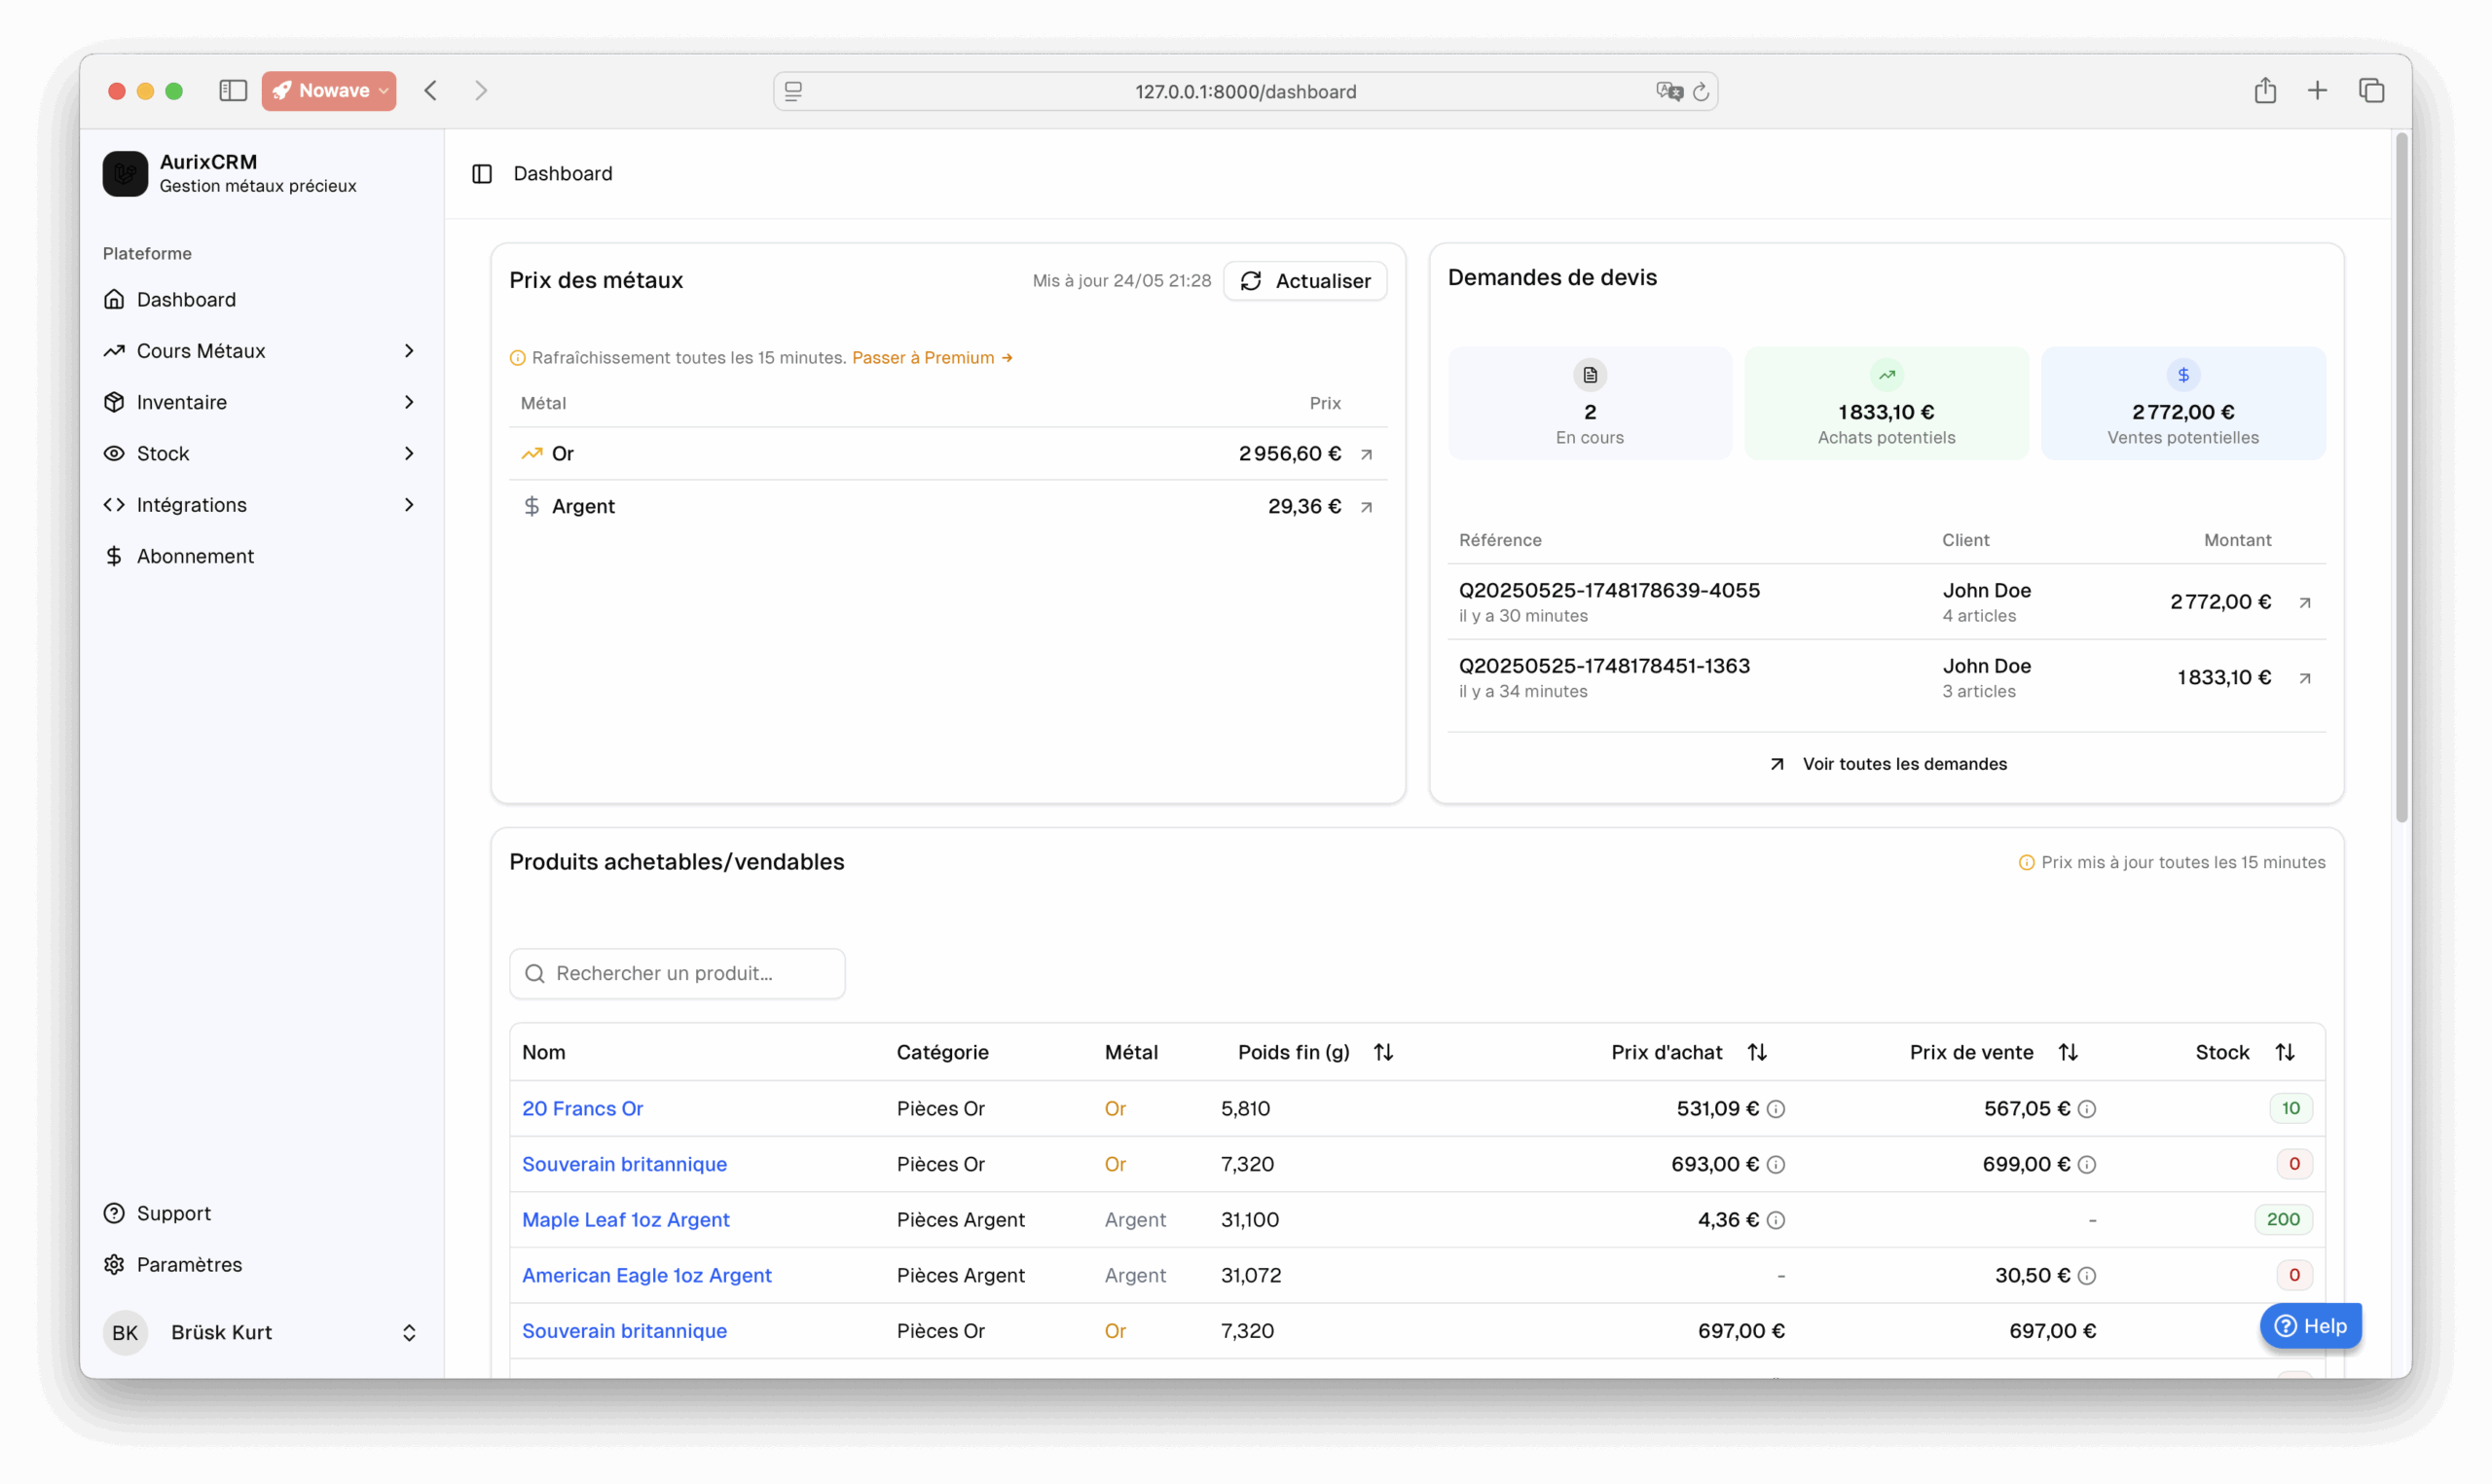Viewport: 2492px width, 1484px height.
Task: Click the 2 956,60 € Or price
Action: (1290, 454)
